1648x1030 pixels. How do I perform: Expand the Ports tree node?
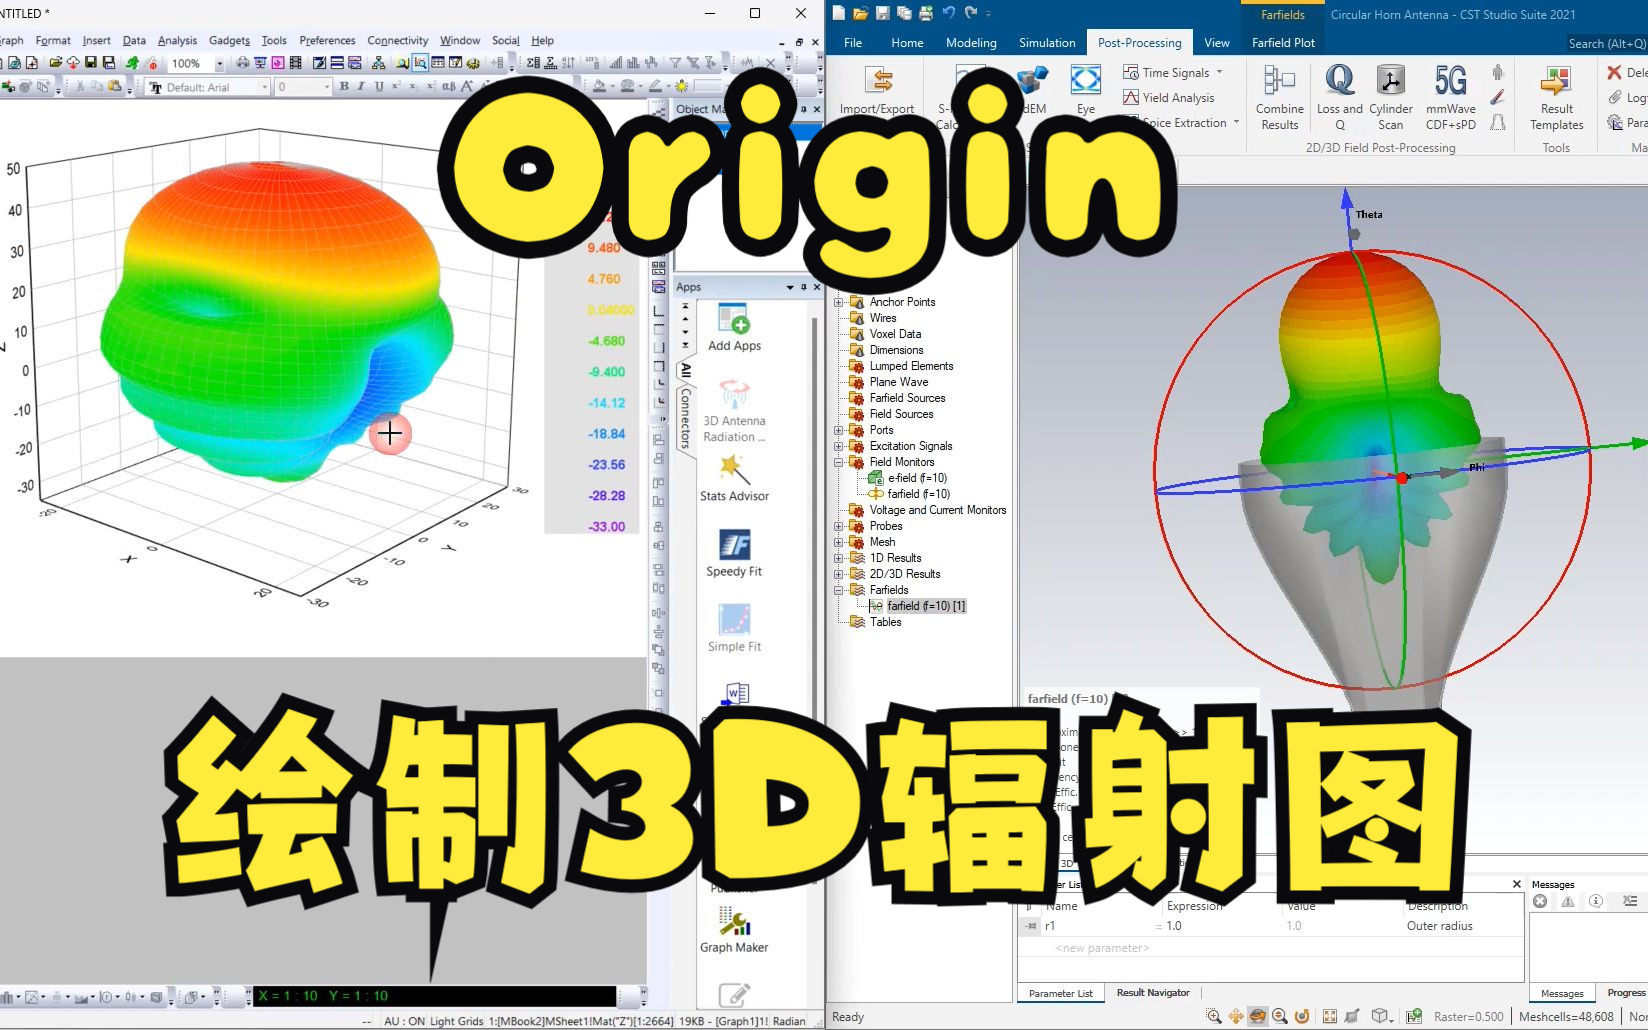[839, 430]
